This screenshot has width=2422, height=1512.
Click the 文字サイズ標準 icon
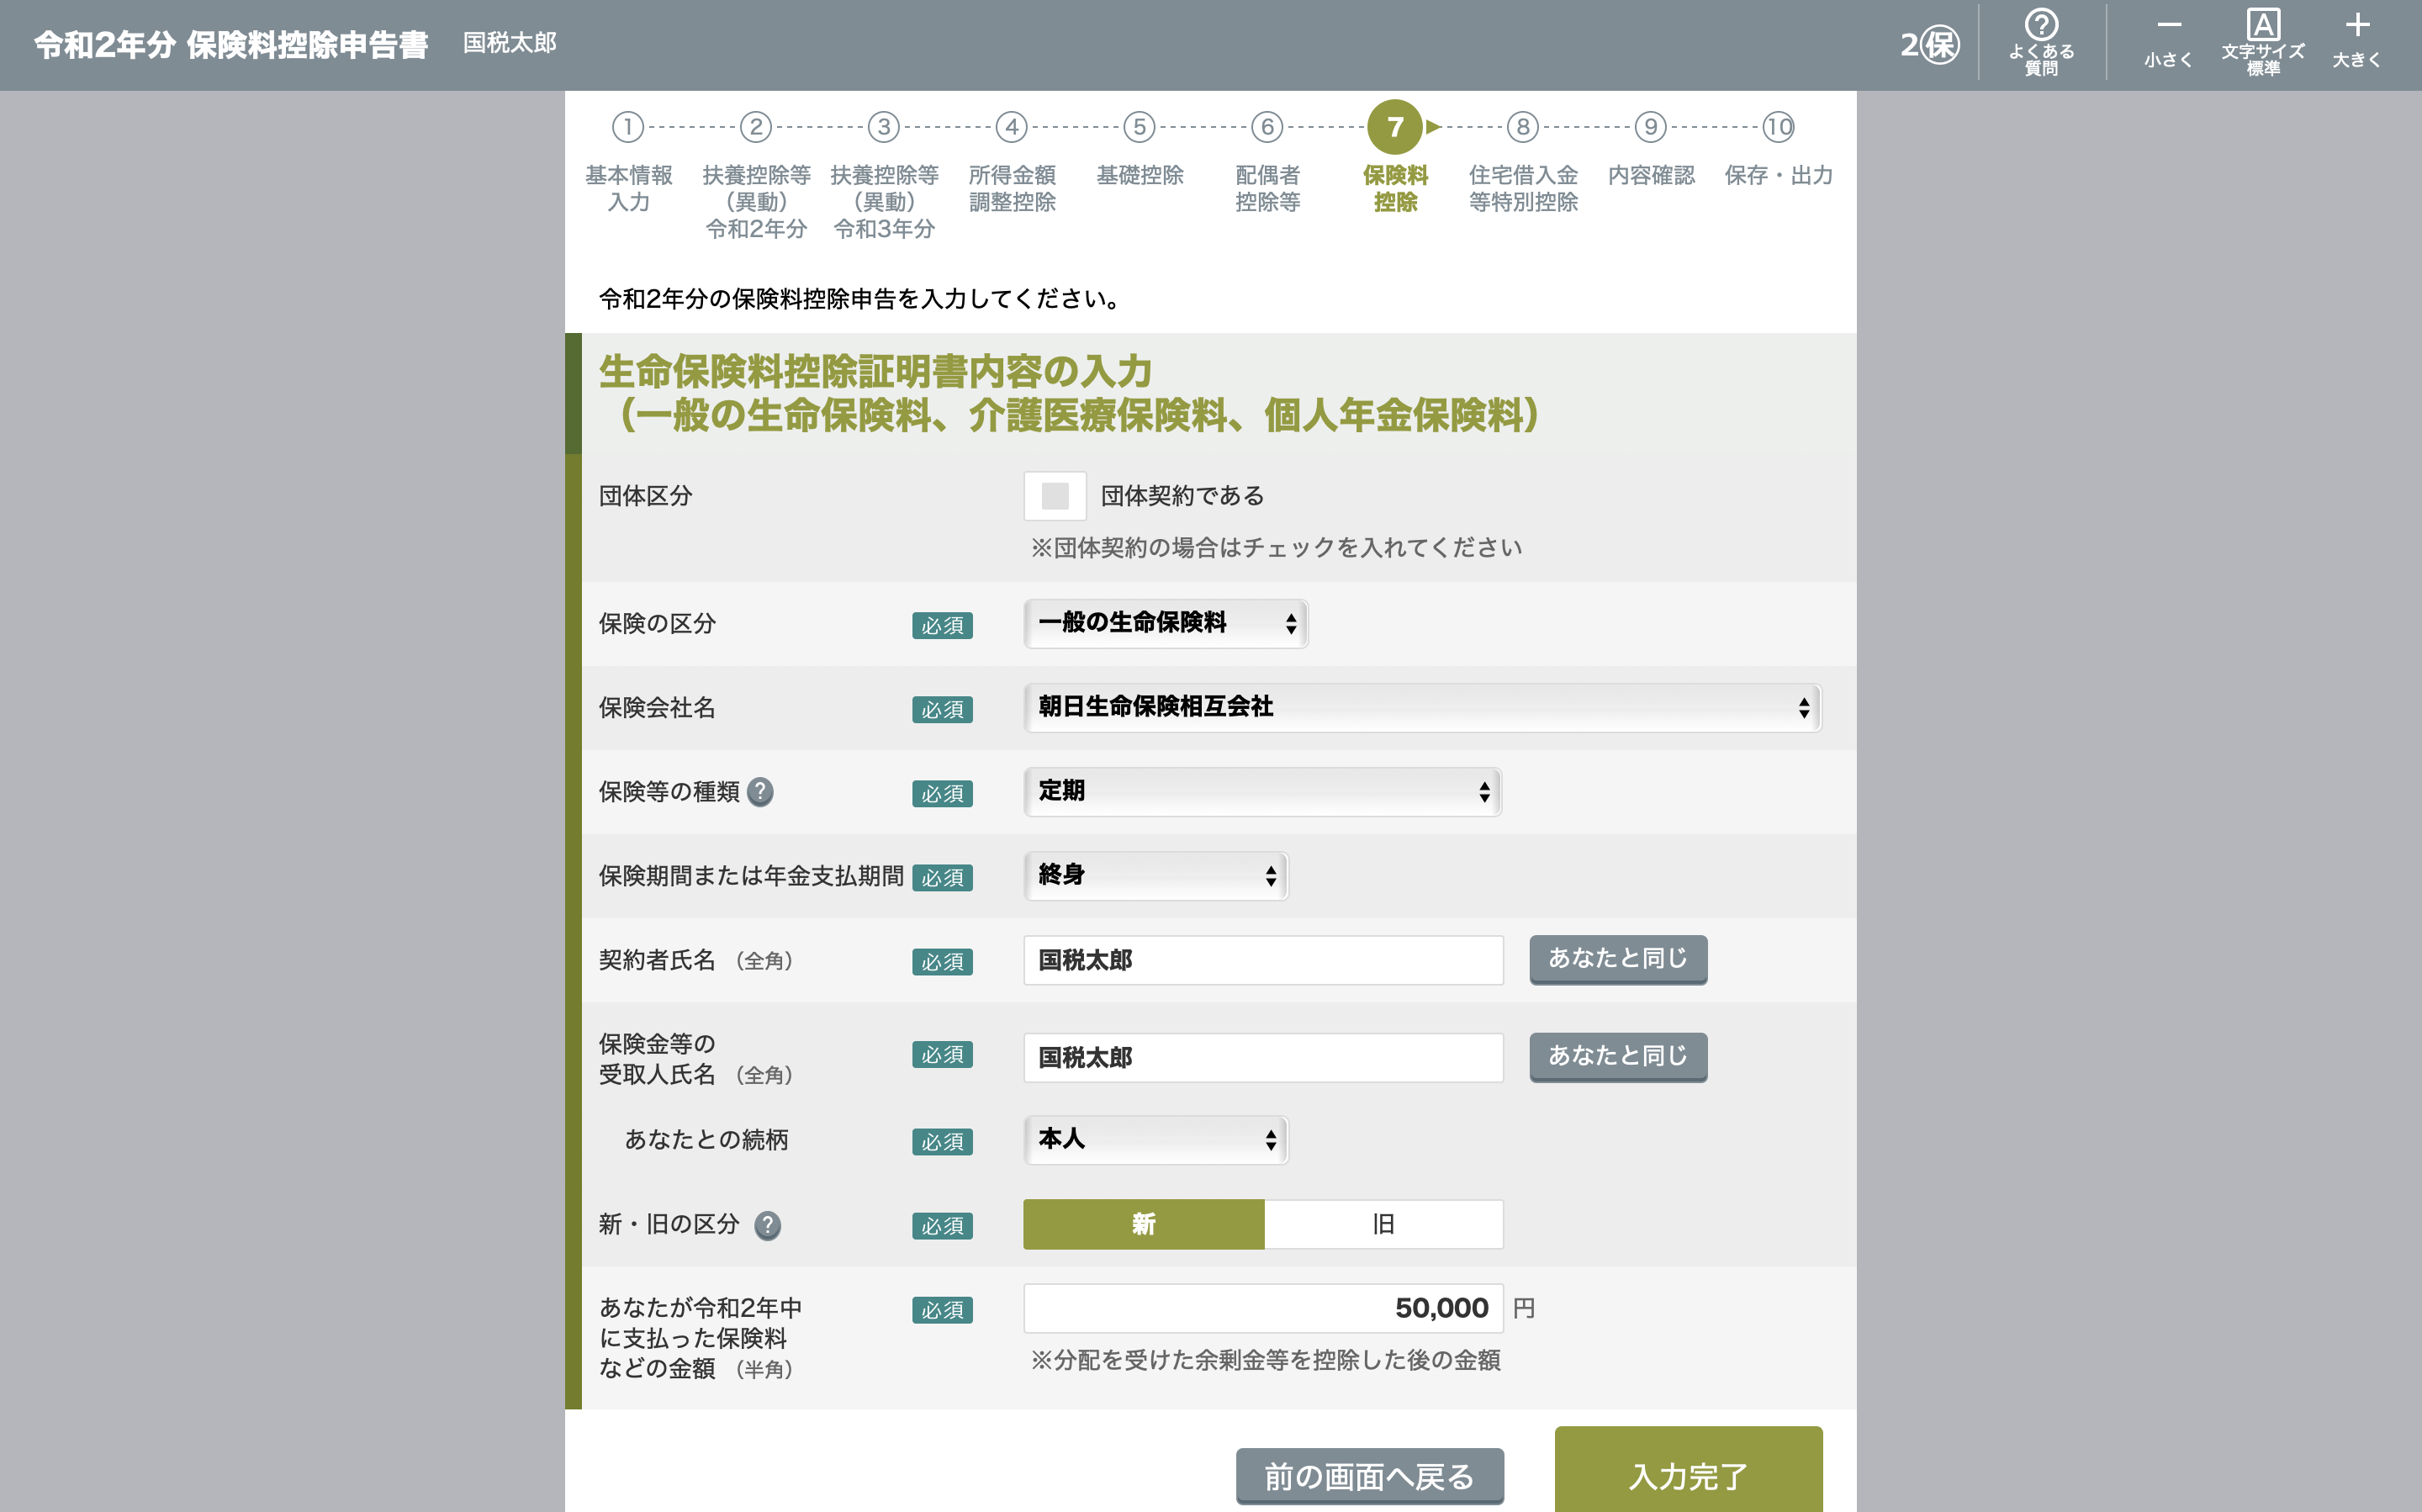click(2262, 40)
